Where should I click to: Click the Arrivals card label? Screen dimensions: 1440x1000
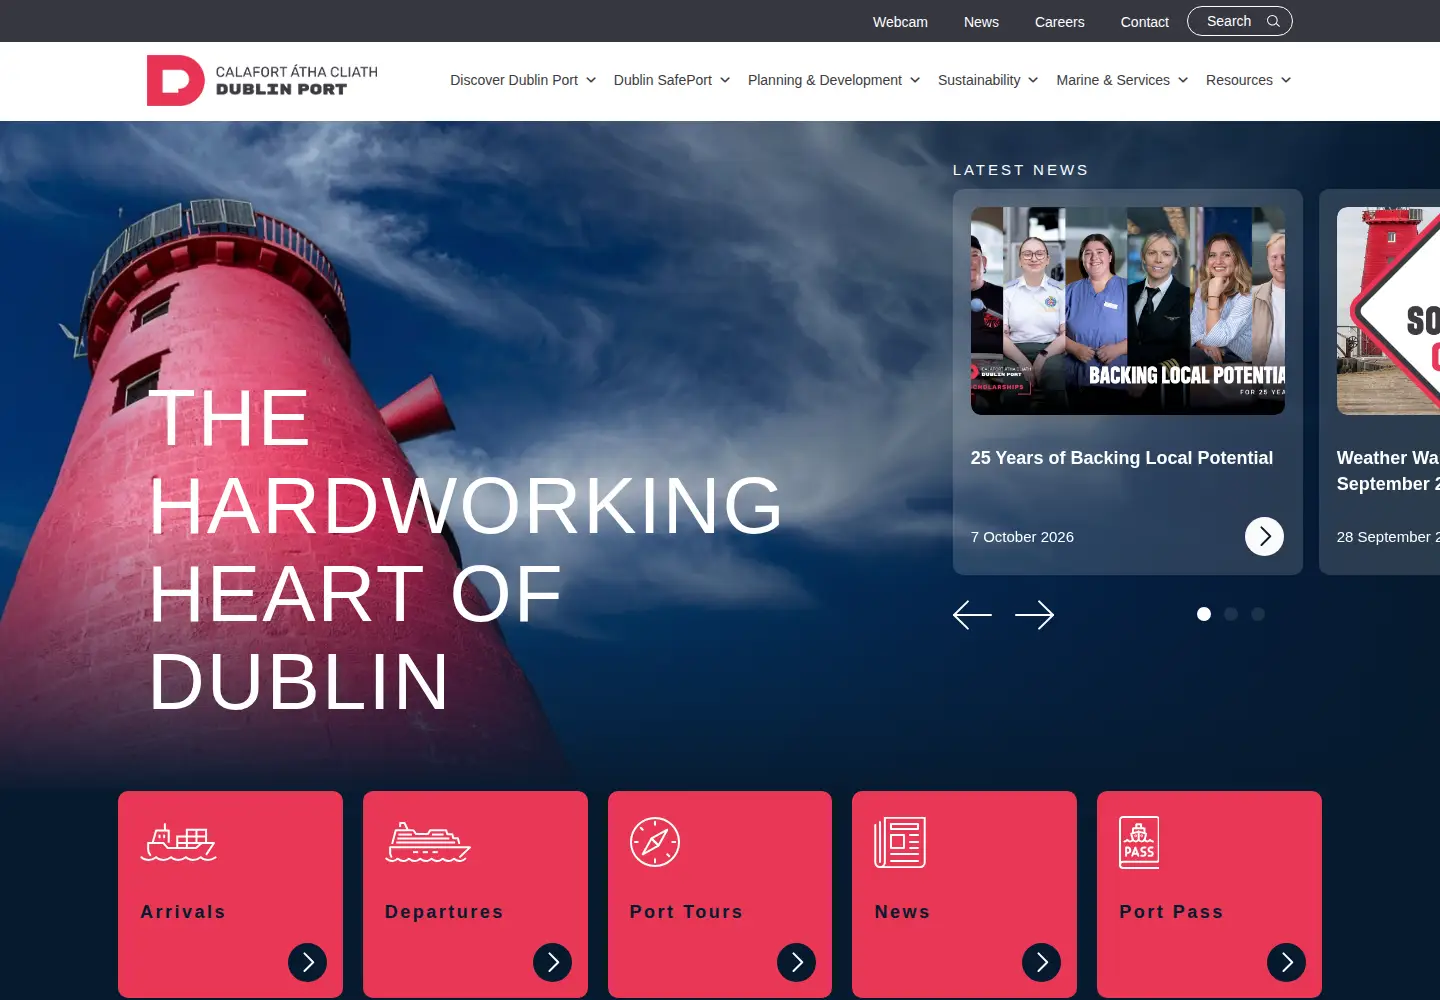(x=183, y=912)
